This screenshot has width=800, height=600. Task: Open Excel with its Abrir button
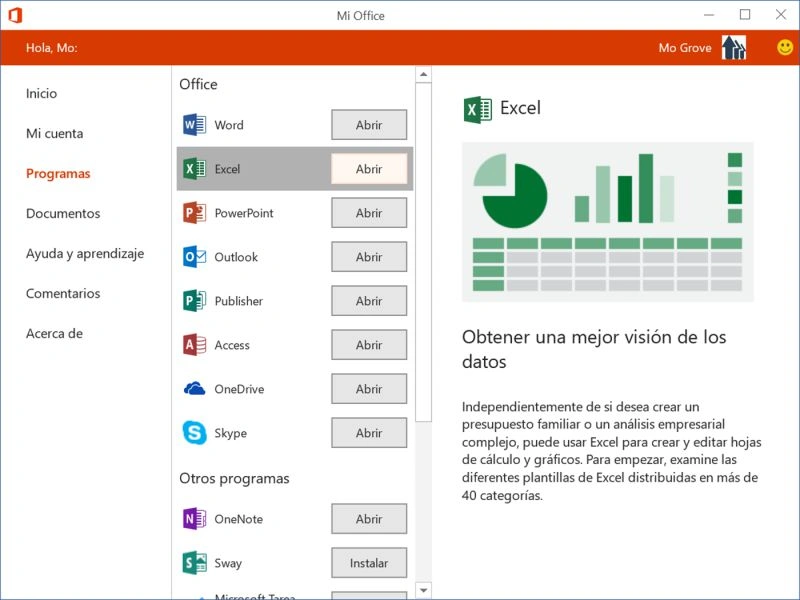(x=369, y=169)
